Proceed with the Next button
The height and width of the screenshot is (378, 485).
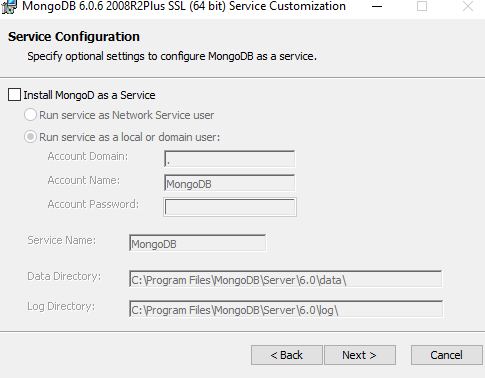360,355
